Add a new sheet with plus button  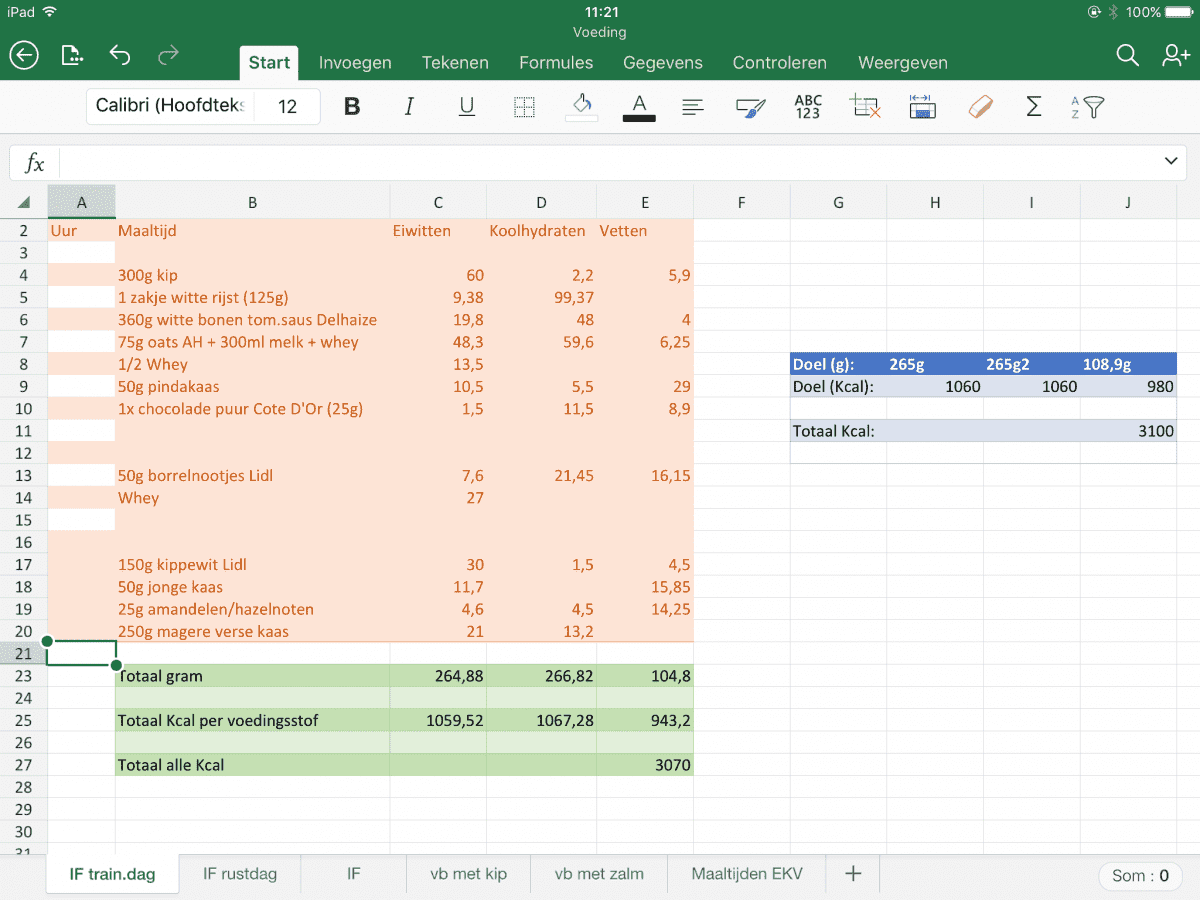[x=853, y=874]
